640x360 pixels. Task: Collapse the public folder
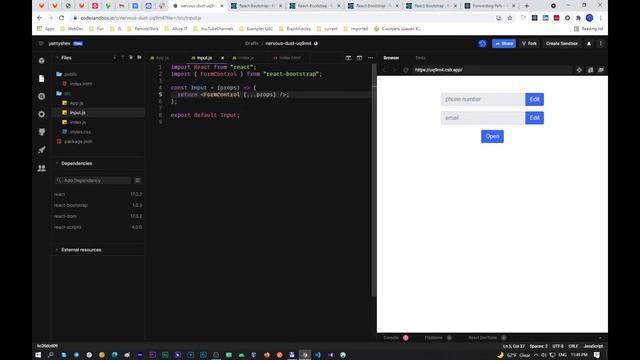67,74
